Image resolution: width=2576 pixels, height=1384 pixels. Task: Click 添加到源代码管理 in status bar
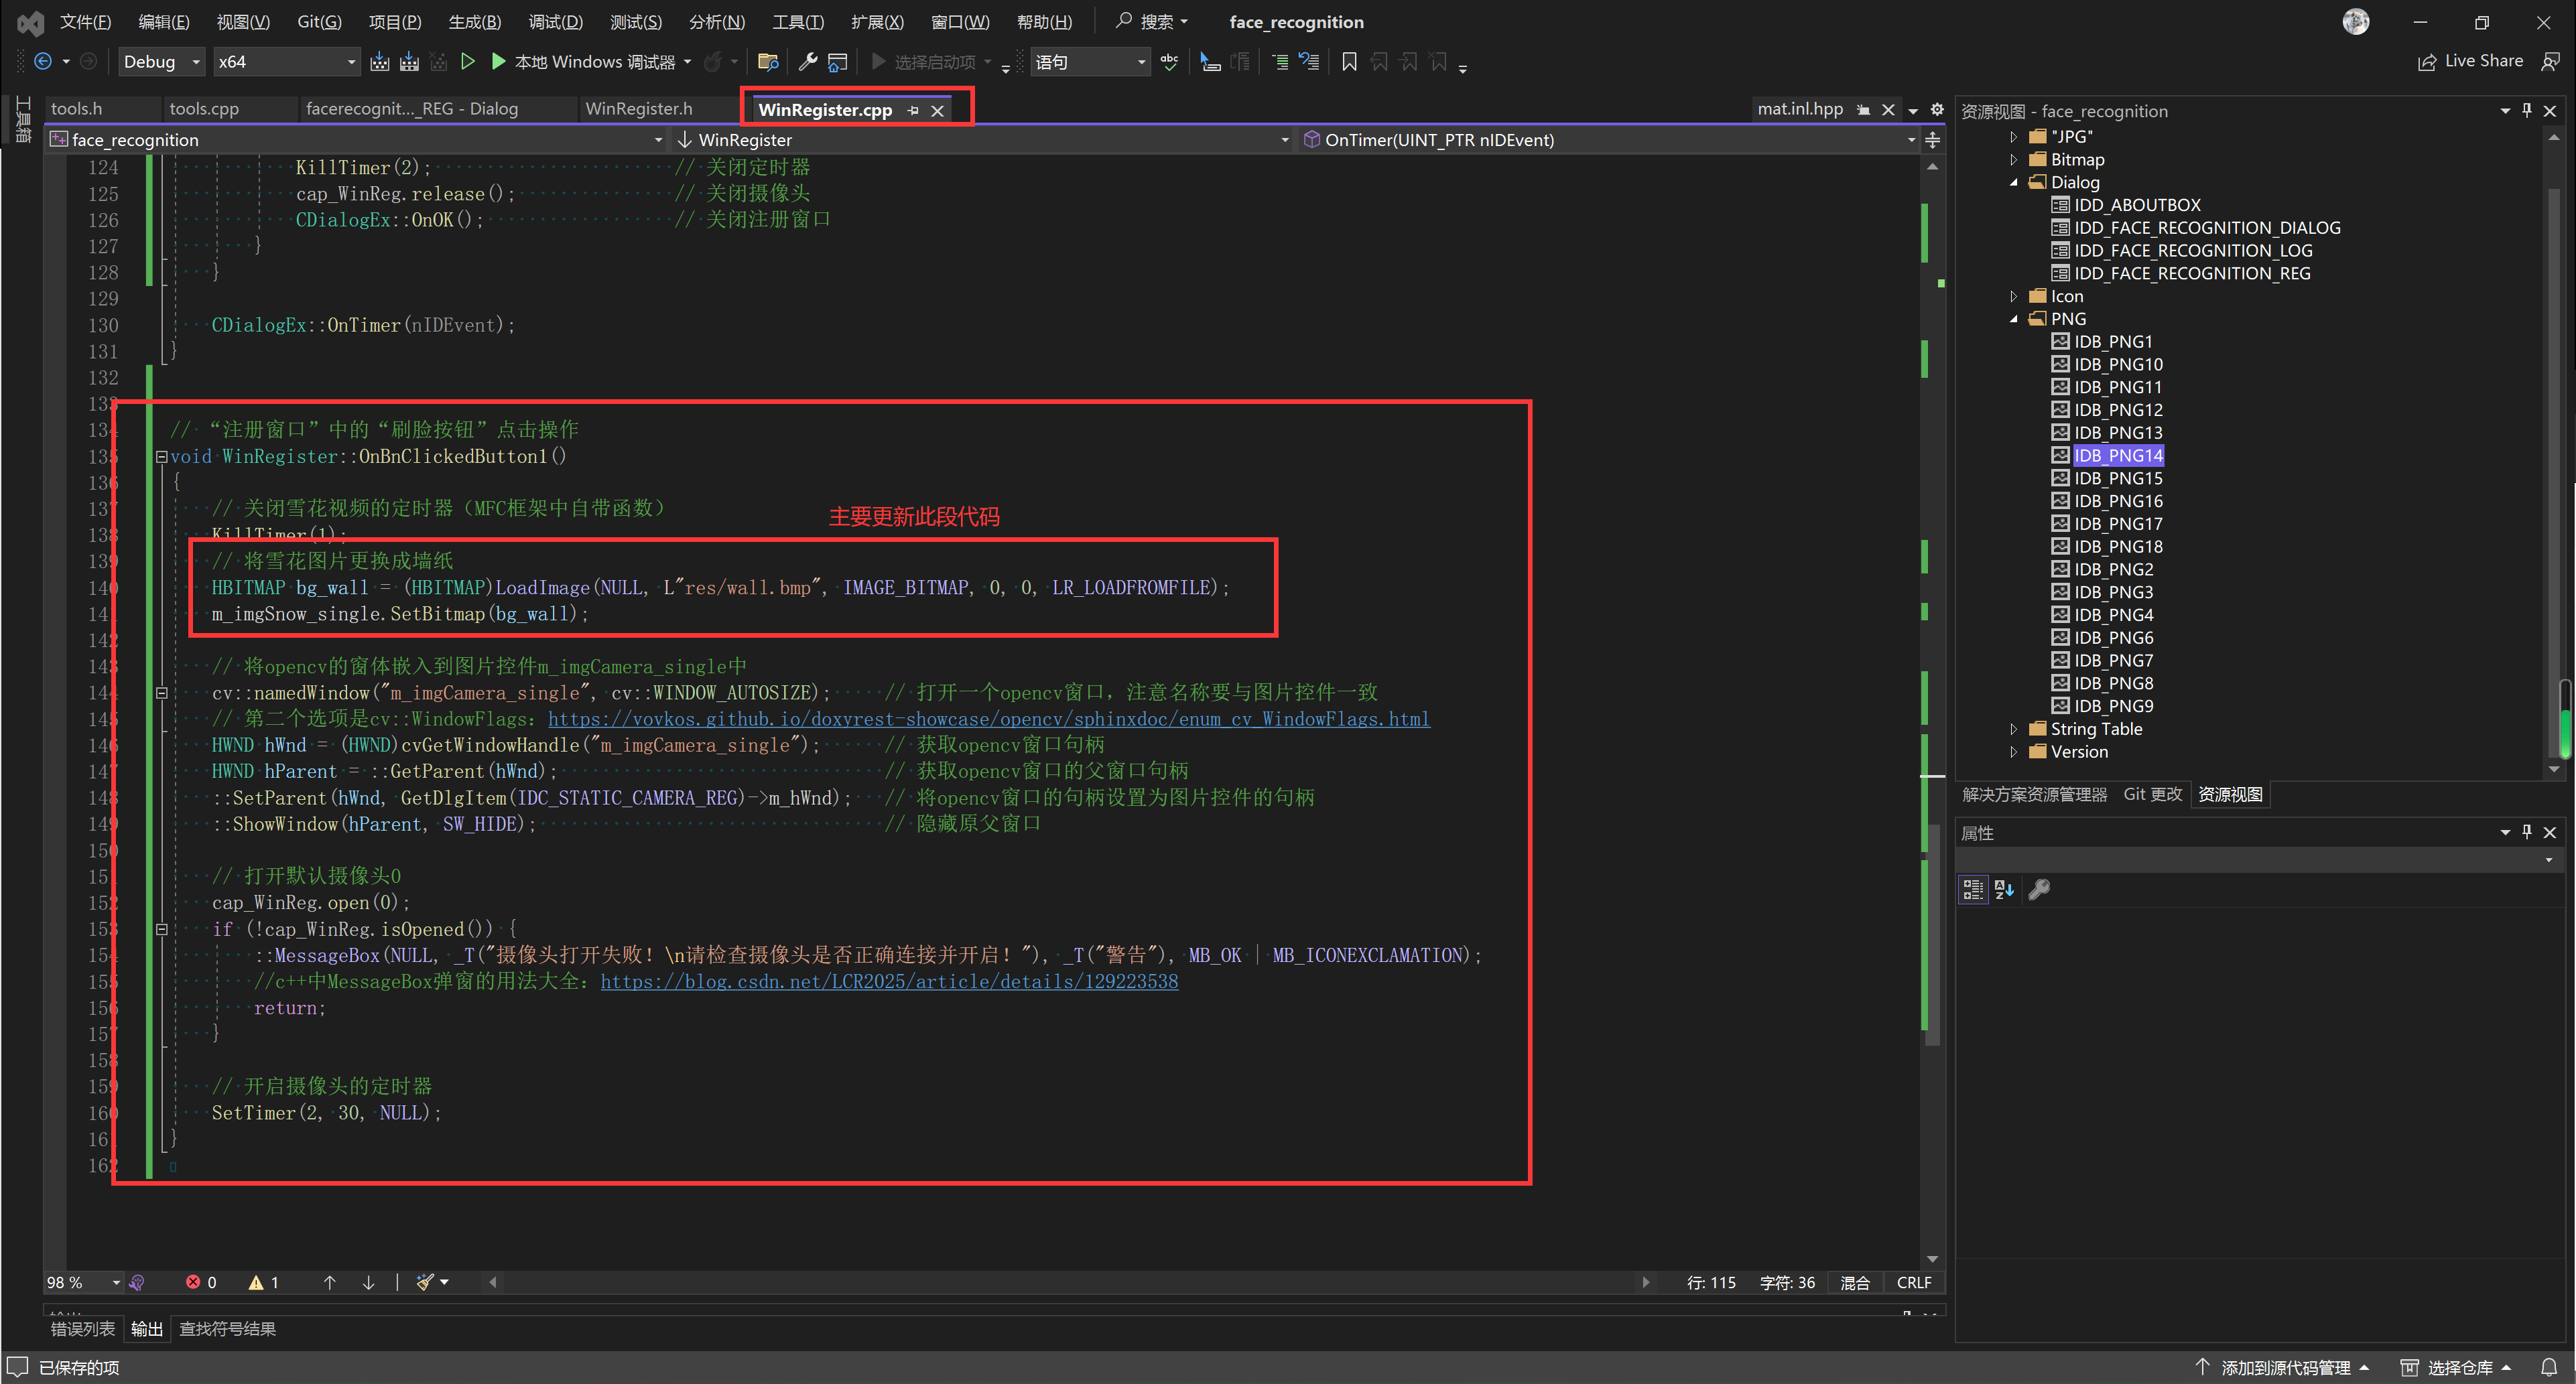pyautogui.click(x=2285, y=1367)
